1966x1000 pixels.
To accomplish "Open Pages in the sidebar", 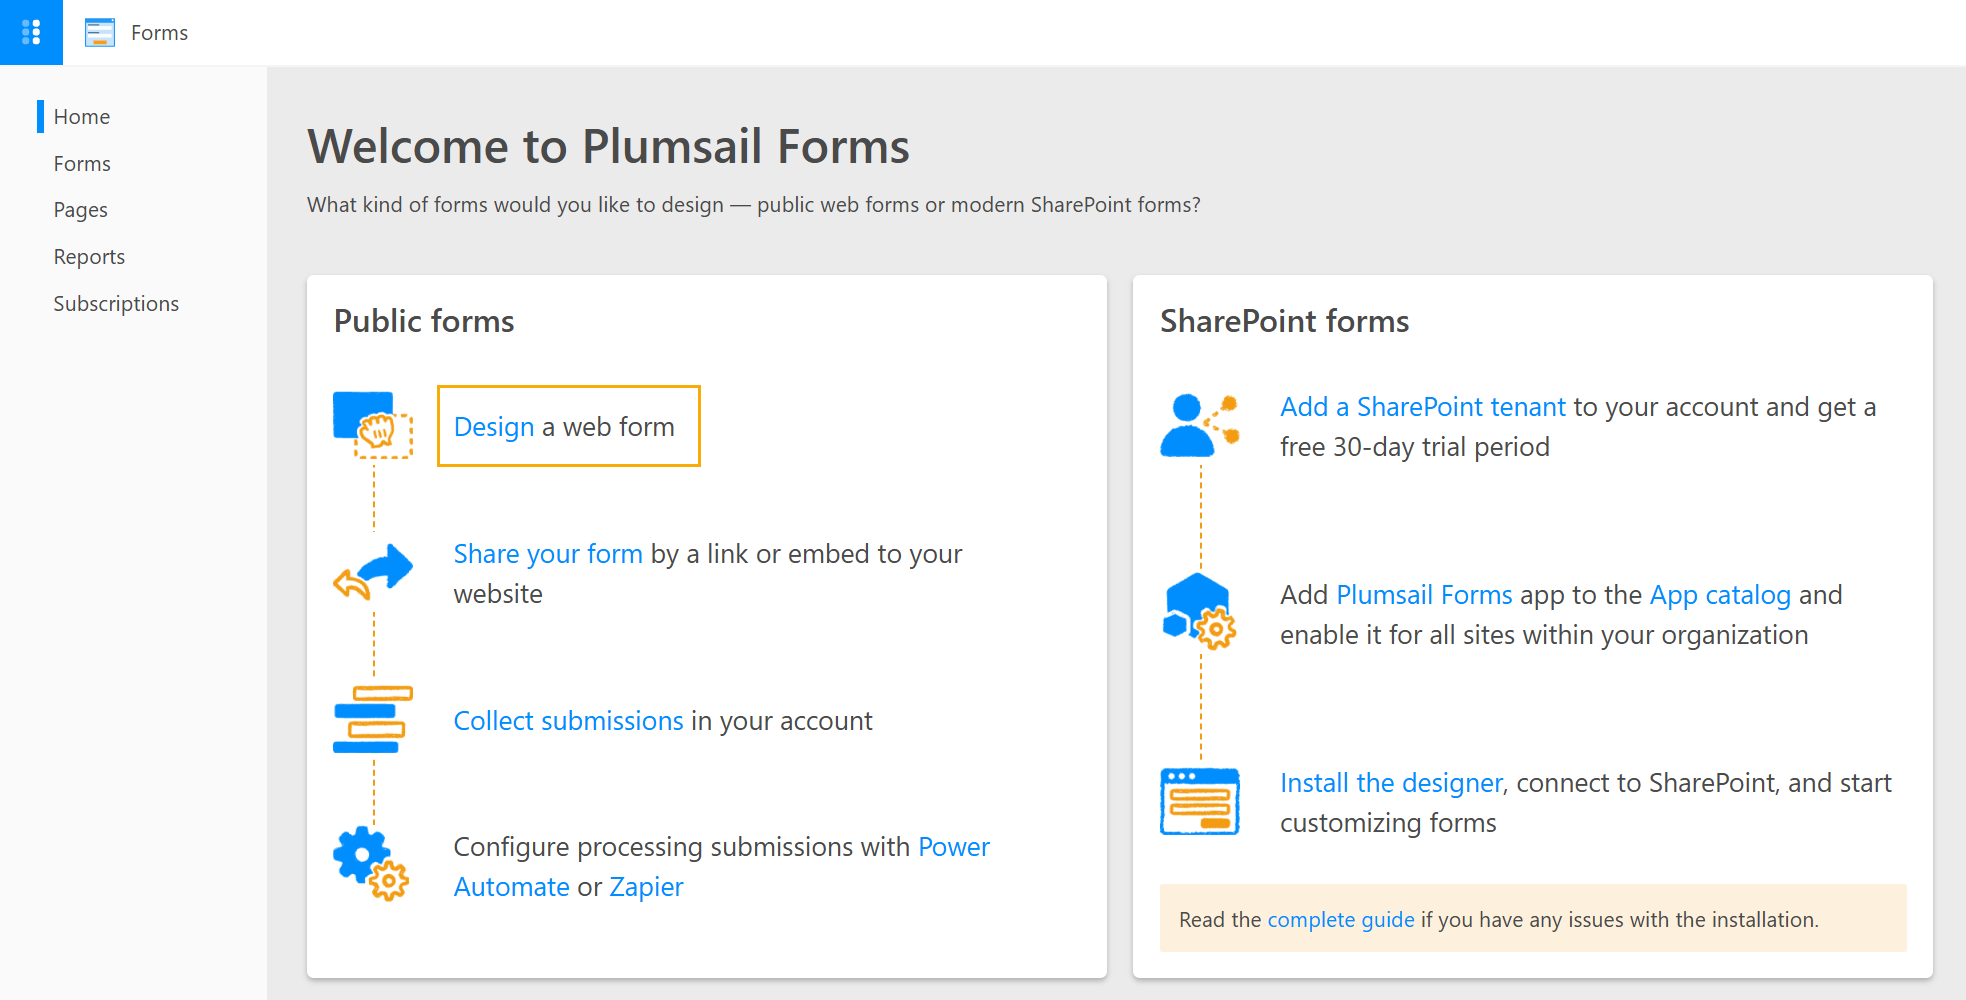I will [81, 210].
